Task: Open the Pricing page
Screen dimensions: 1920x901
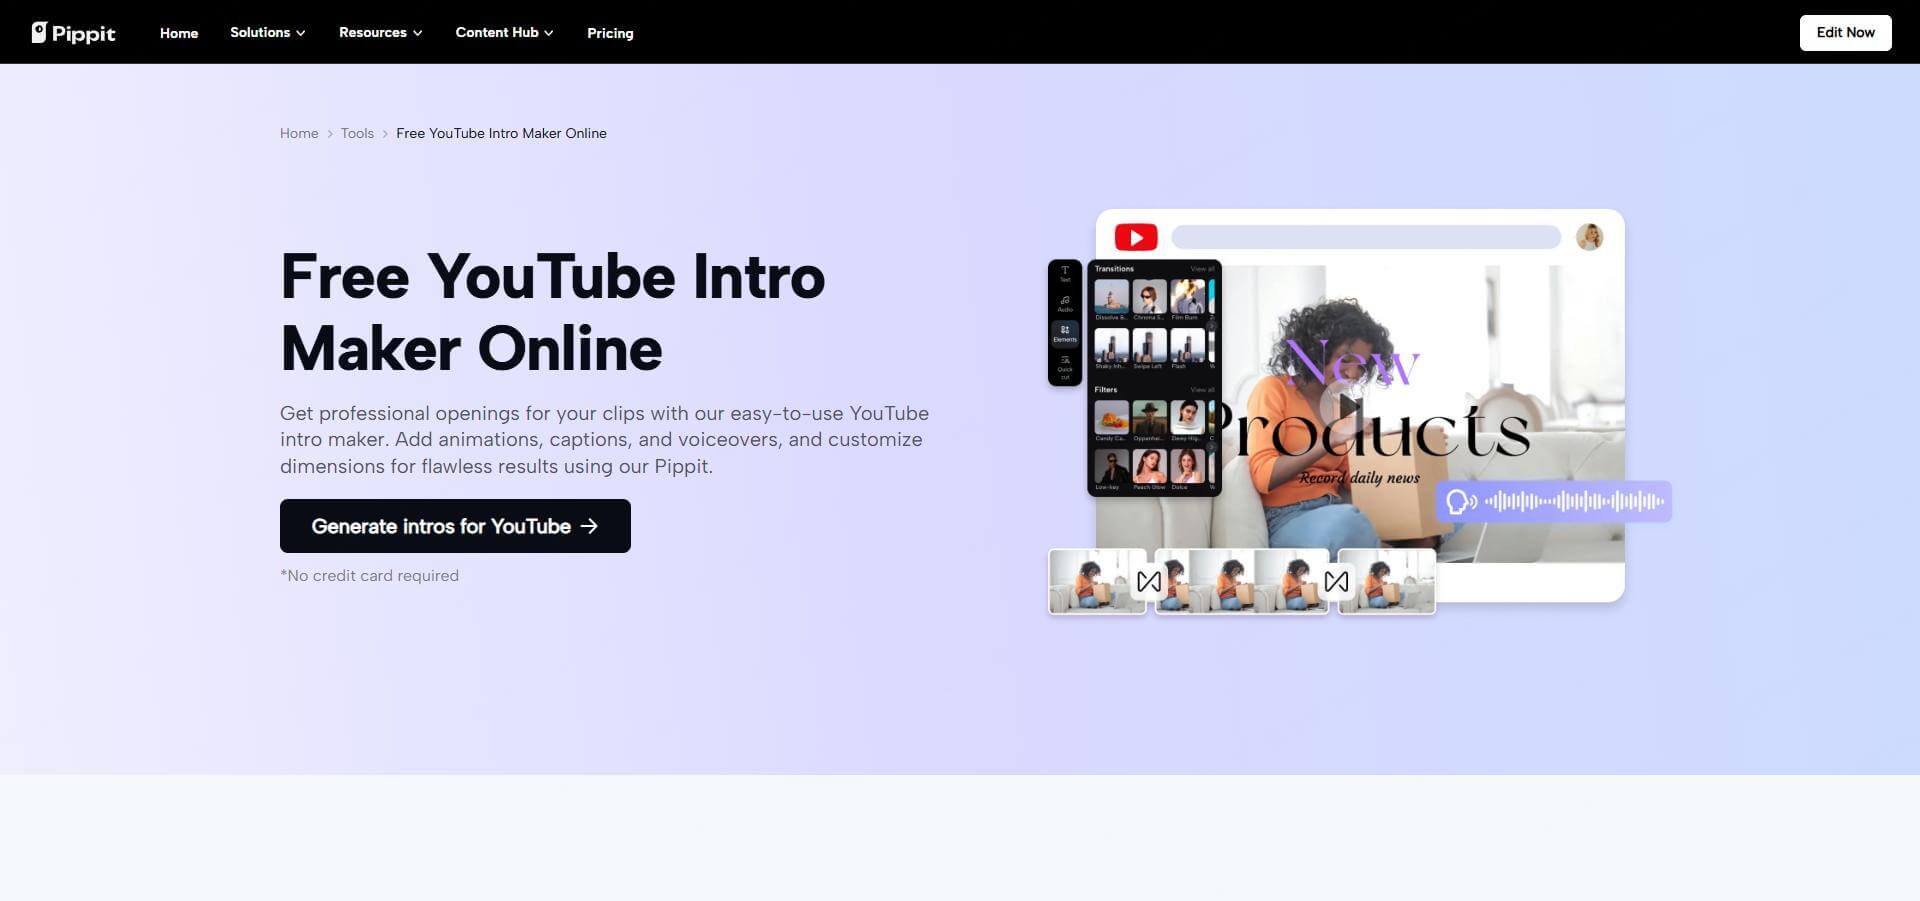Action: [610, 32]
